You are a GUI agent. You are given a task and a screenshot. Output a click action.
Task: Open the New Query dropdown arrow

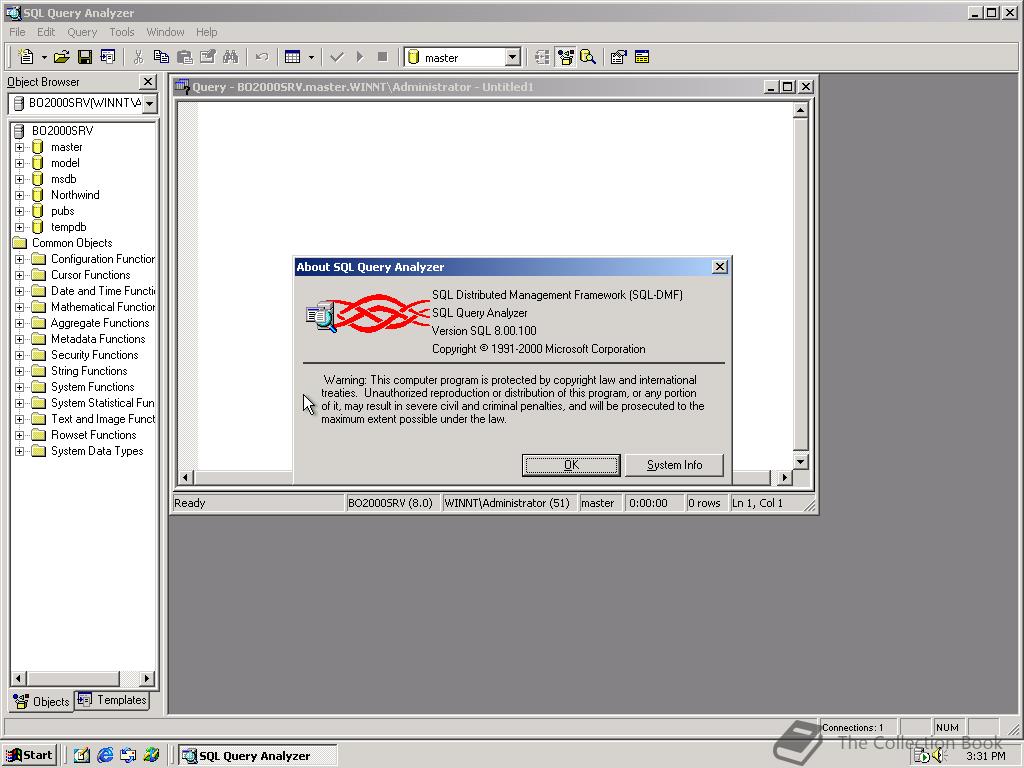point(44,57)
